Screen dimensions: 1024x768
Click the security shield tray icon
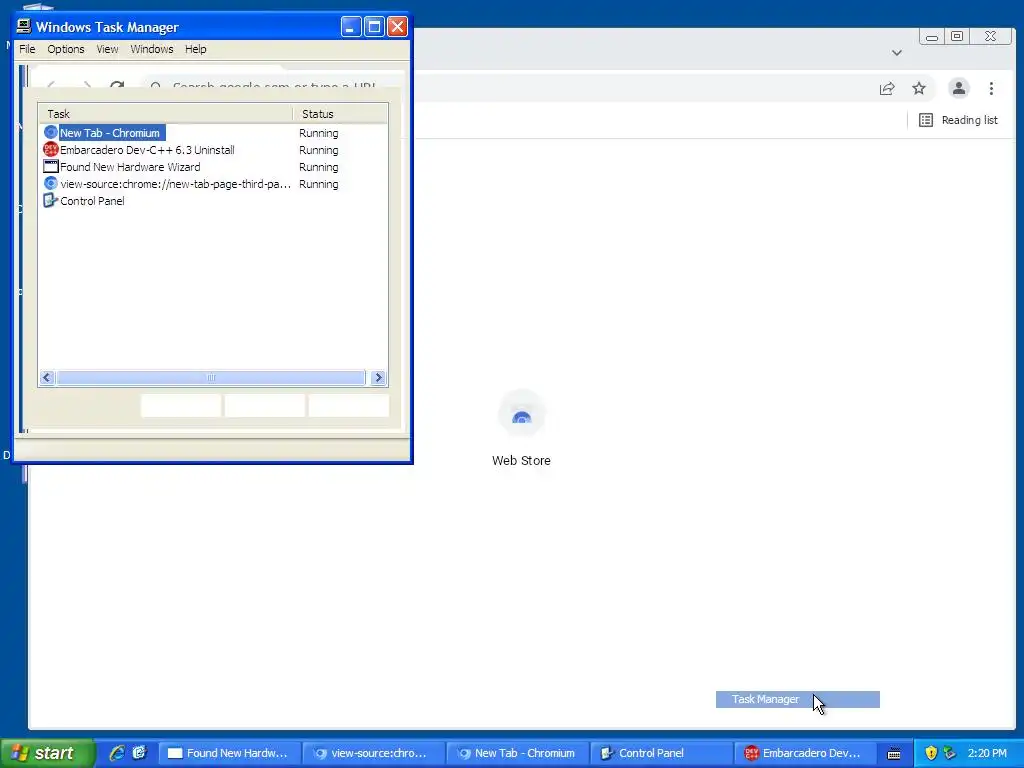(931, 753)
